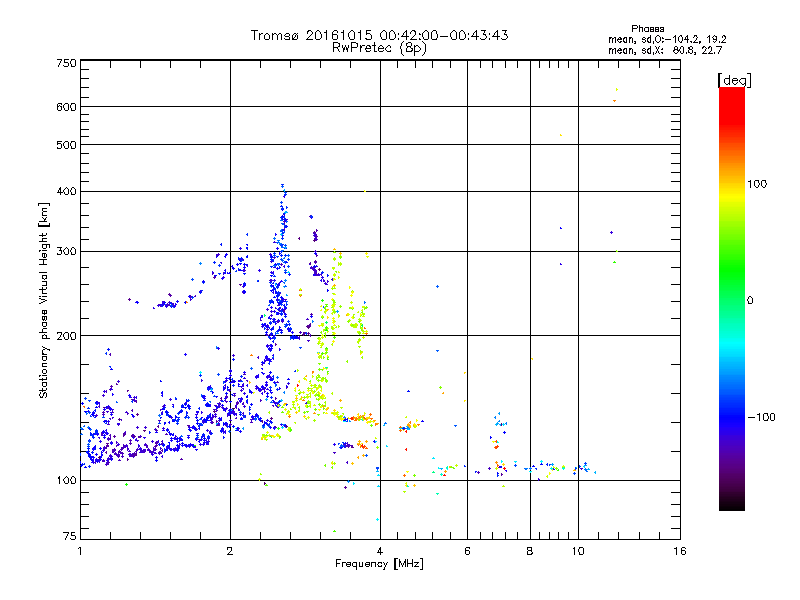Click the 'mean, sd,X: 80.8, 22.7' statistic line
Screen dimensions: 800x600
coord(665,50)
